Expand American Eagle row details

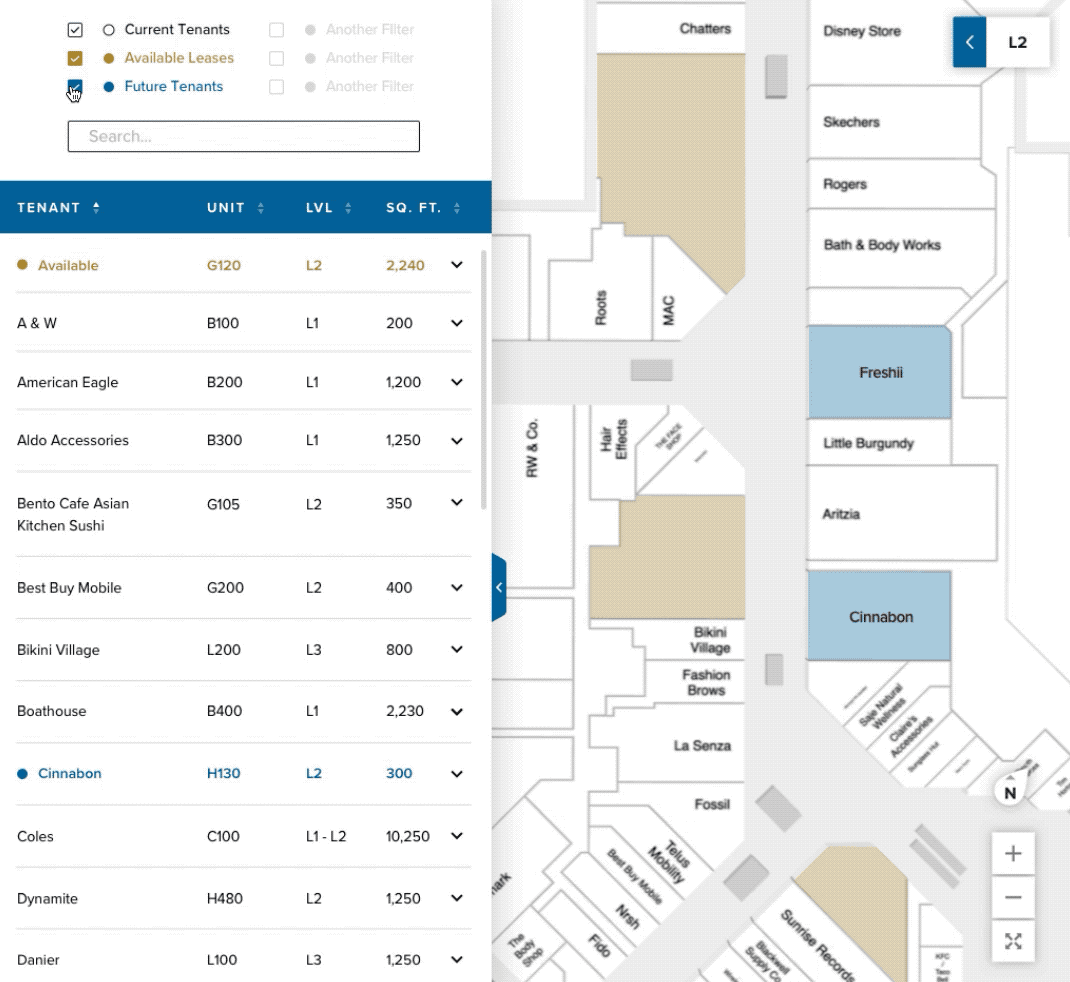point(457,382)
